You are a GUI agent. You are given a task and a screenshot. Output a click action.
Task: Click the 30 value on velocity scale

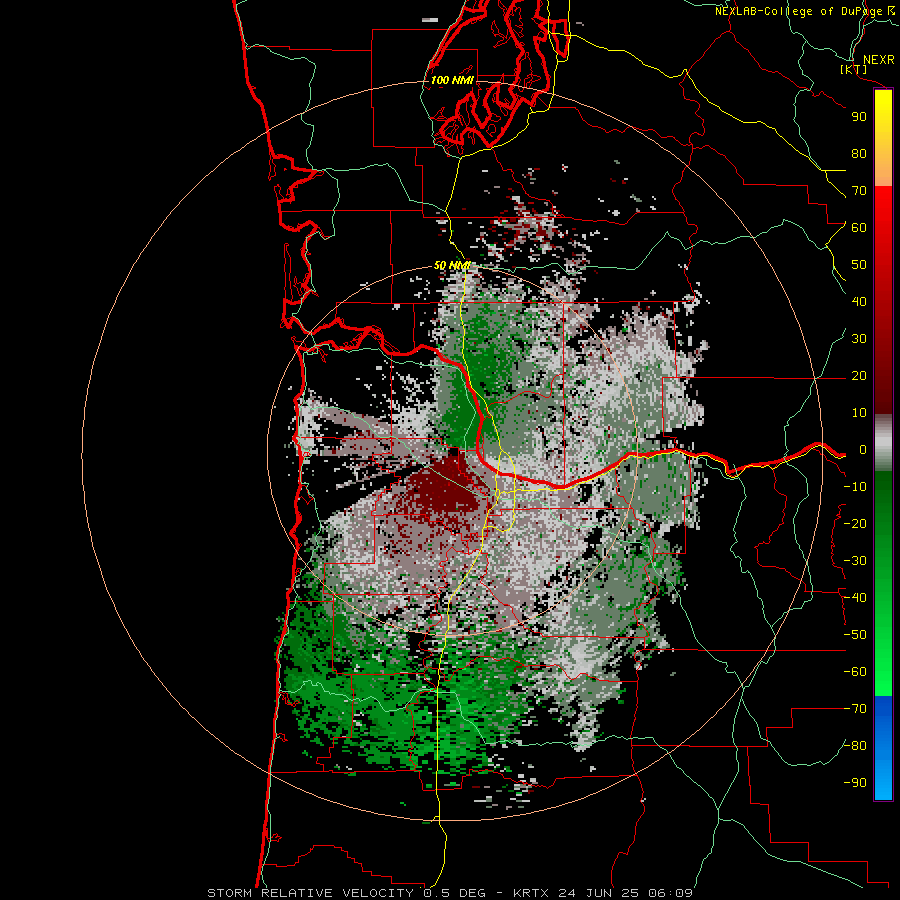click(x=859, y=339)
